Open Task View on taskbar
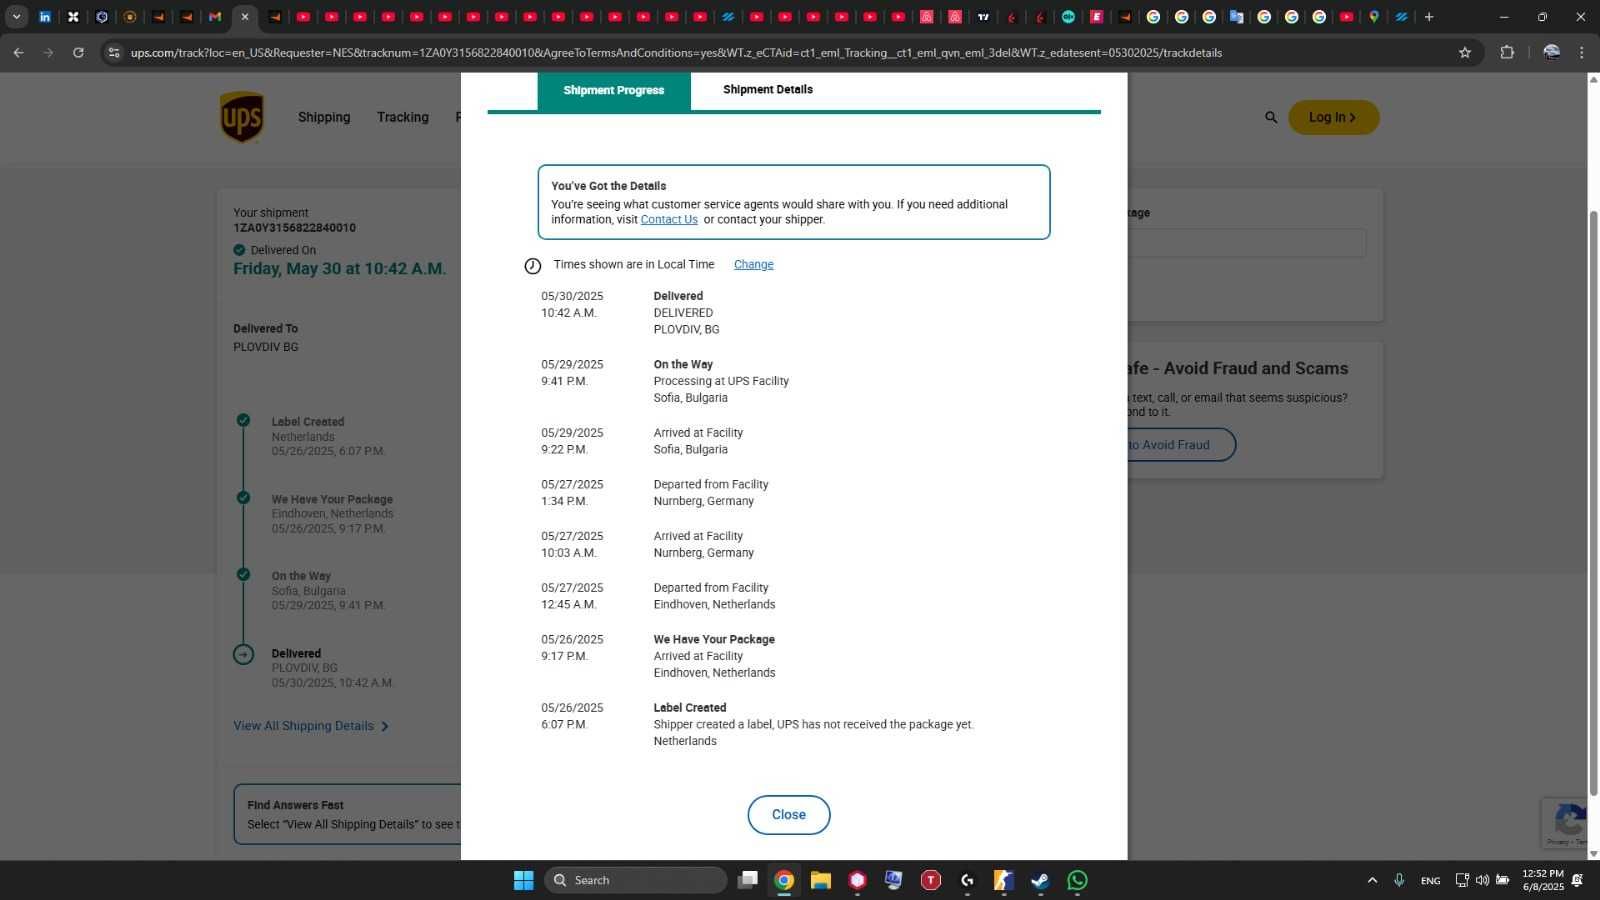 tap(747, 880)
